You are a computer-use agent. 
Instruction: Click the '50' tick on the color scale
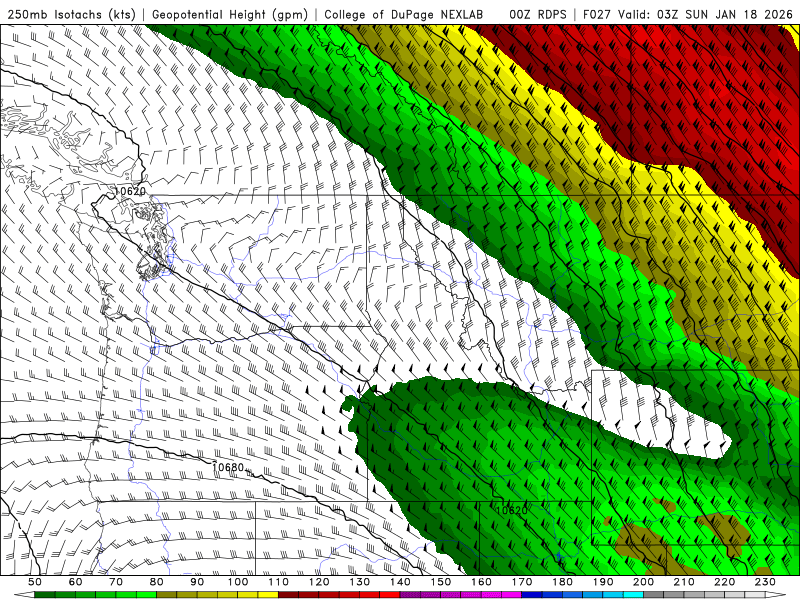point(35,582)
